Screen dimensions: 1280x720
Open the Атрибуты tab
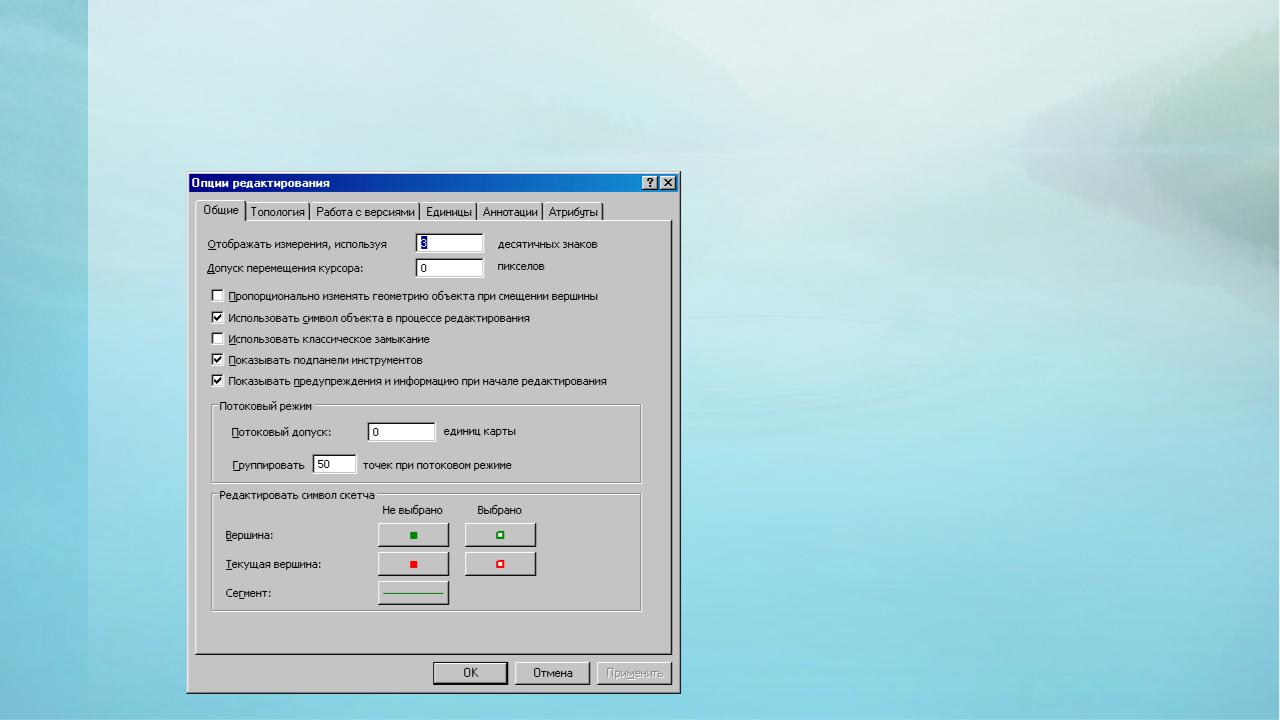[x=573, y=212]
